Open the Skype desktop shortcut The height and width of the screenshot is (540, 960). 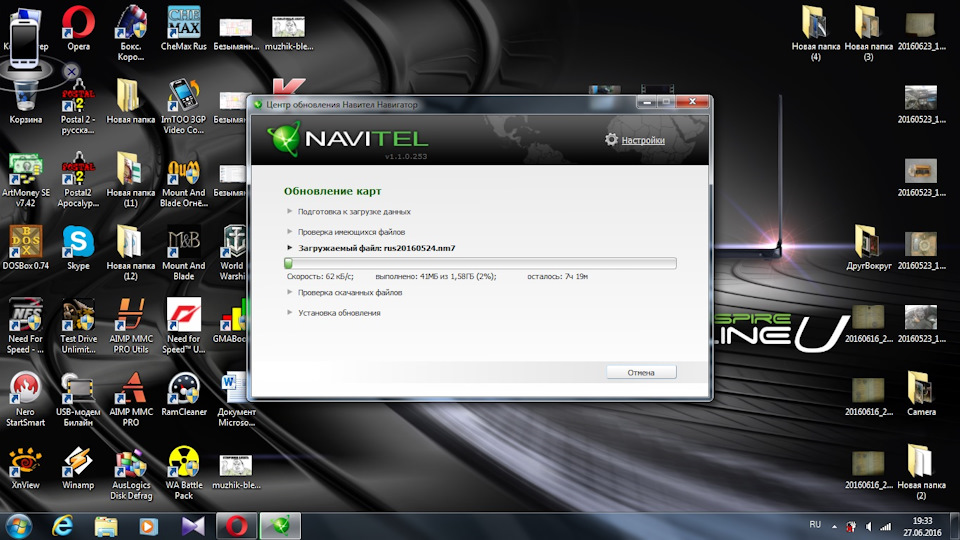pos(78,248)
